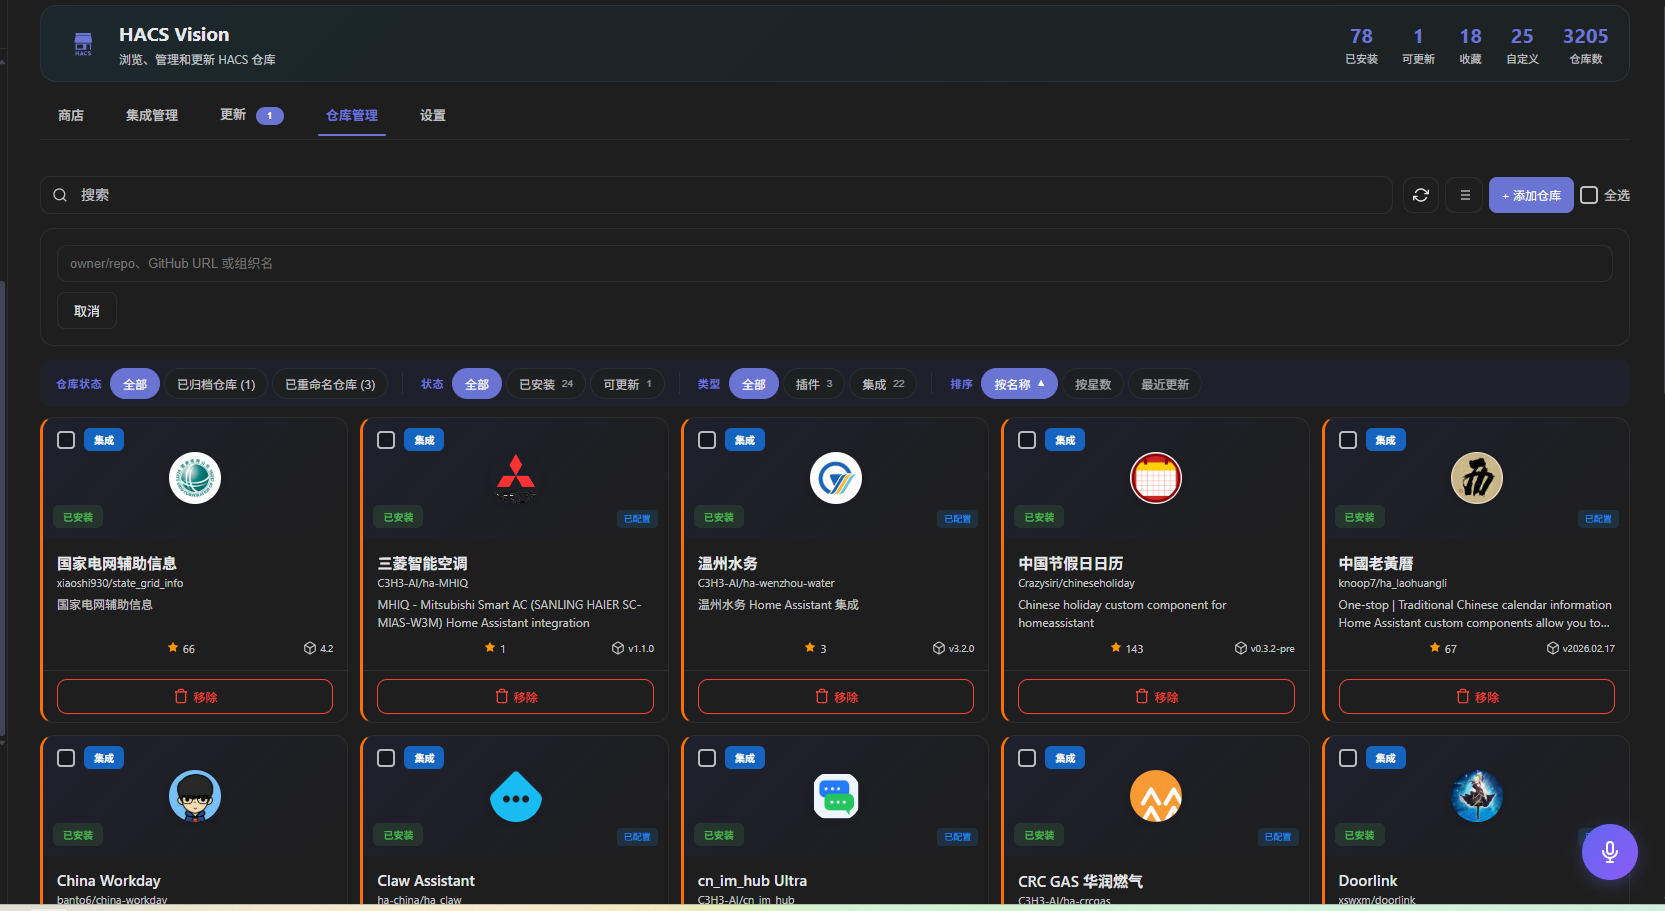Click the magnifier search icon
This screenshot has height=911, width=1665.
pyautogui.click(x=60, y=195)
